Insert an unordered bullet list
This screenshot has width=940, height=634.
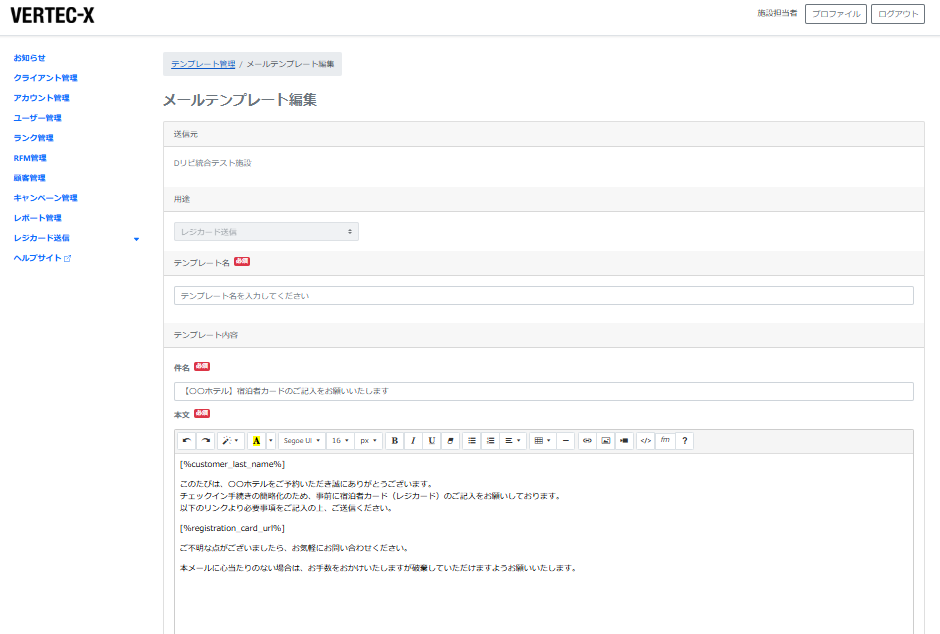point(472,440)
